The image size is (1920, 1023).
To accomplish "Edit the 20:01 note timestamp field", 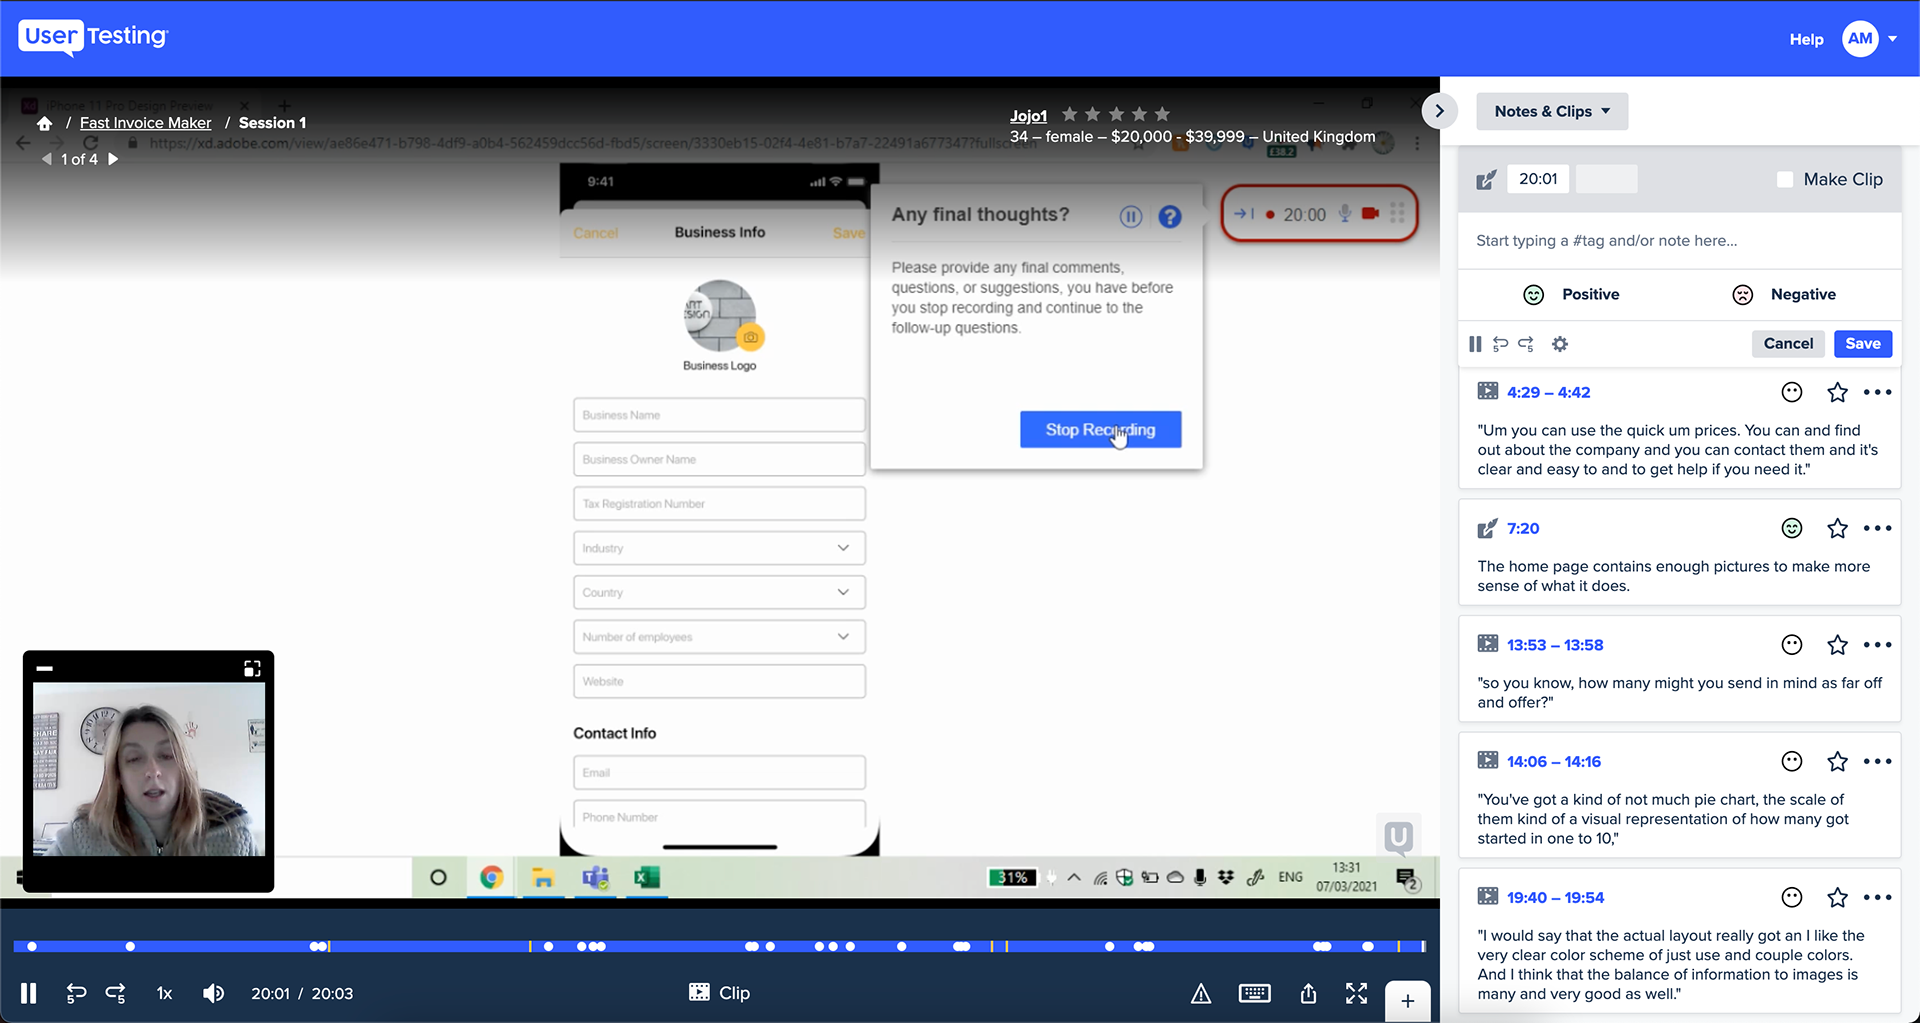I will tap(1538, 179).
